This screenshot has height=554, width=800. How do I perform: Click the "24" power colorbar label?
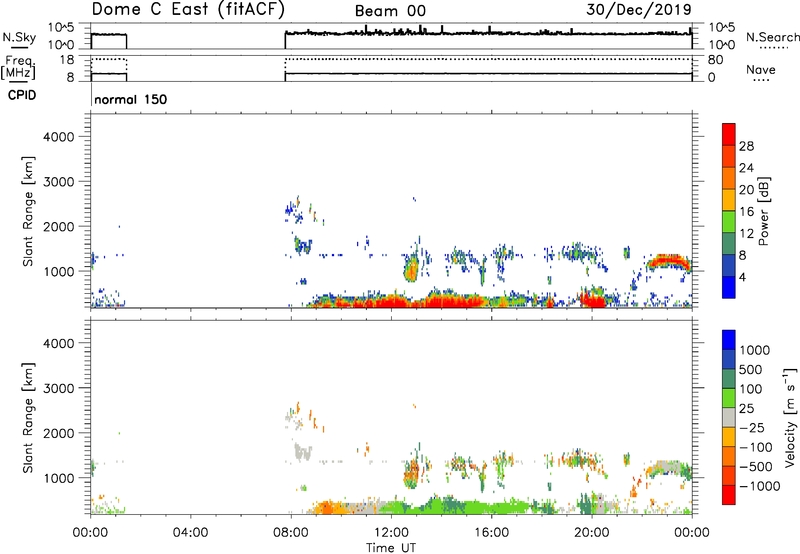click(x=746, y=168)
